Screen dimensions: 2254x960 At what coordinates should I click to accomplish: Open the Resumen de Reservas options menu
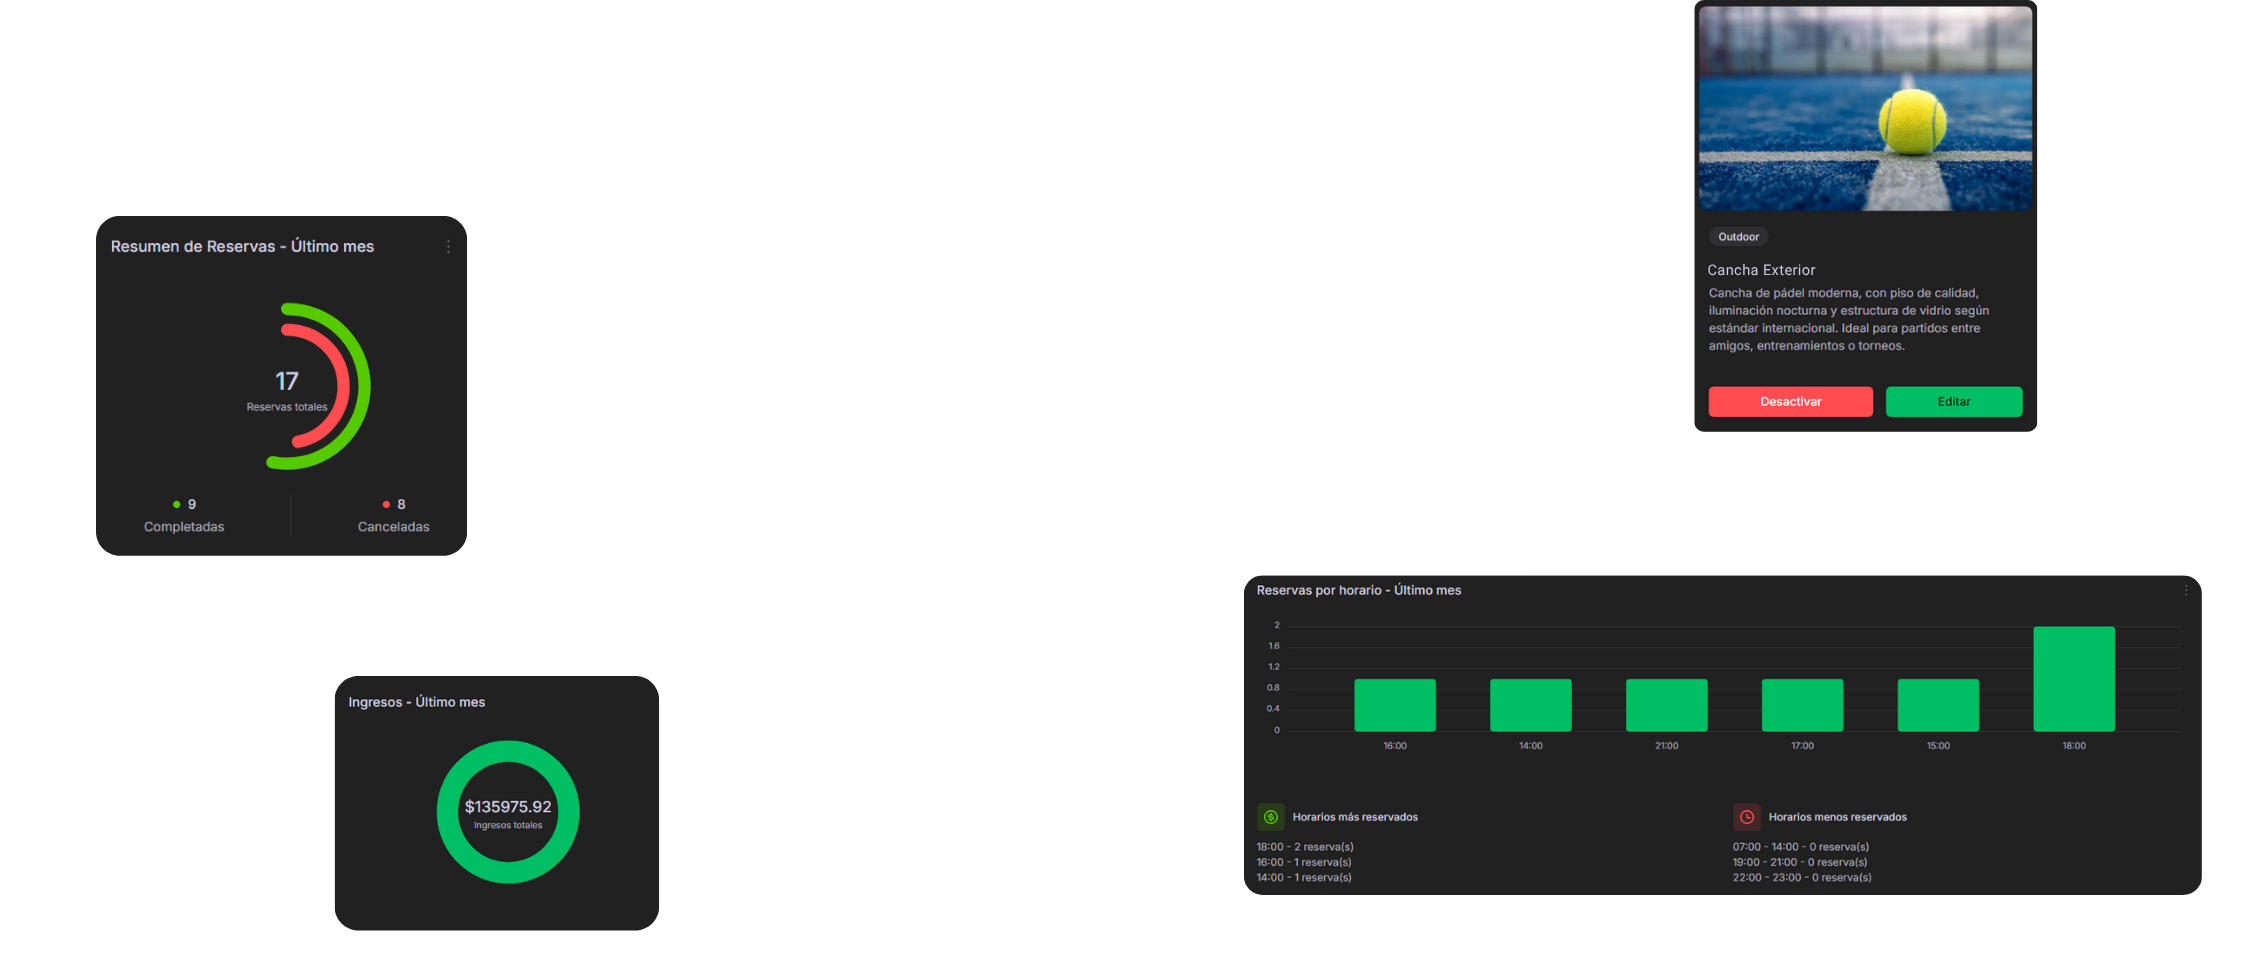448,247
